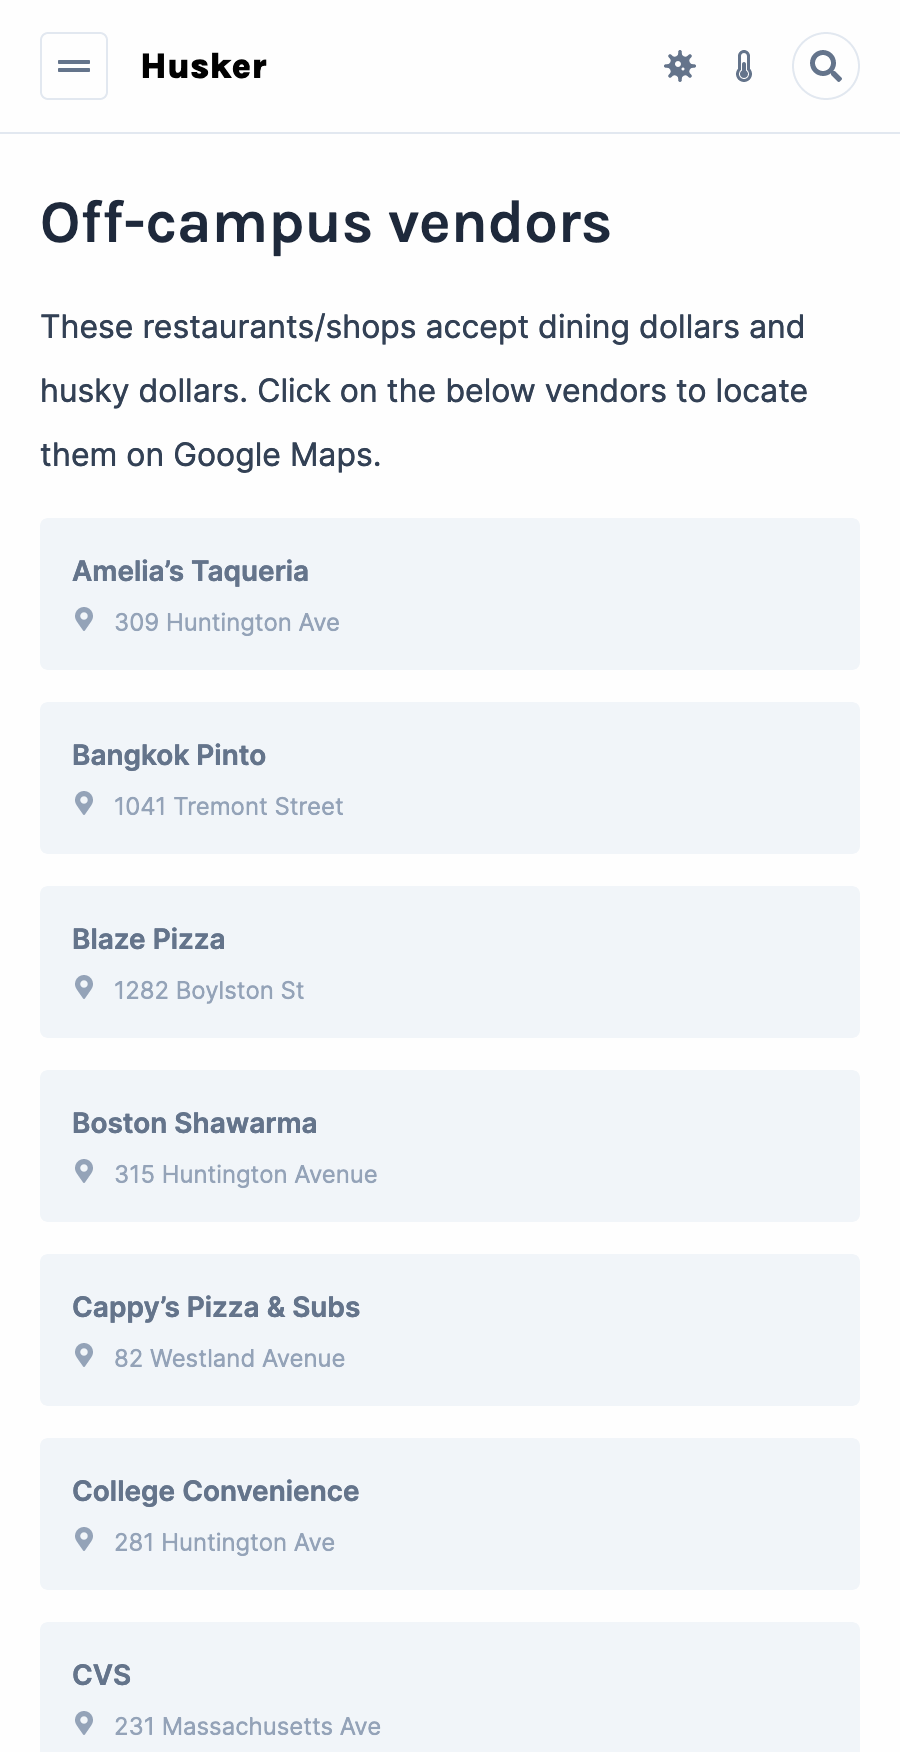Click map pin beside 1282 Boylston St

click(85, 988)
